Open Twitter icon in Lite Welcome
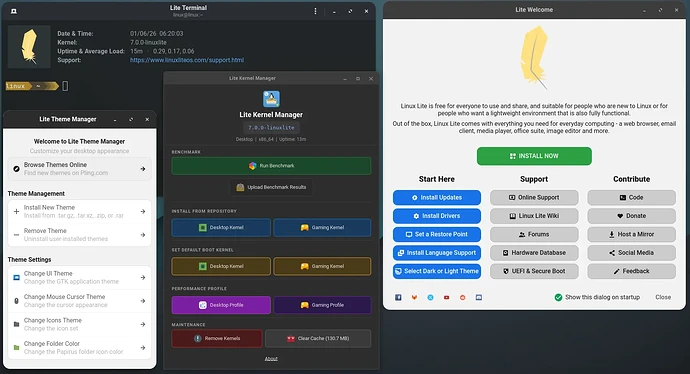Image resolution: width=690 pixels, height=374 pixels. click(x=430, y=297)
